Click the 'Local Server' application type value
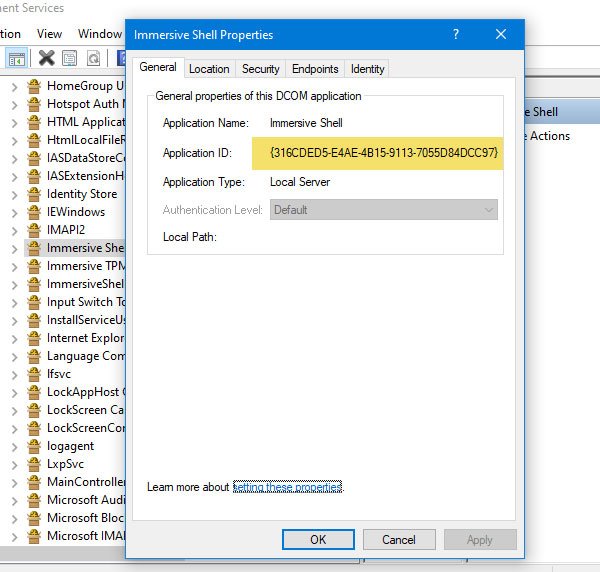 tap(300, 182)
